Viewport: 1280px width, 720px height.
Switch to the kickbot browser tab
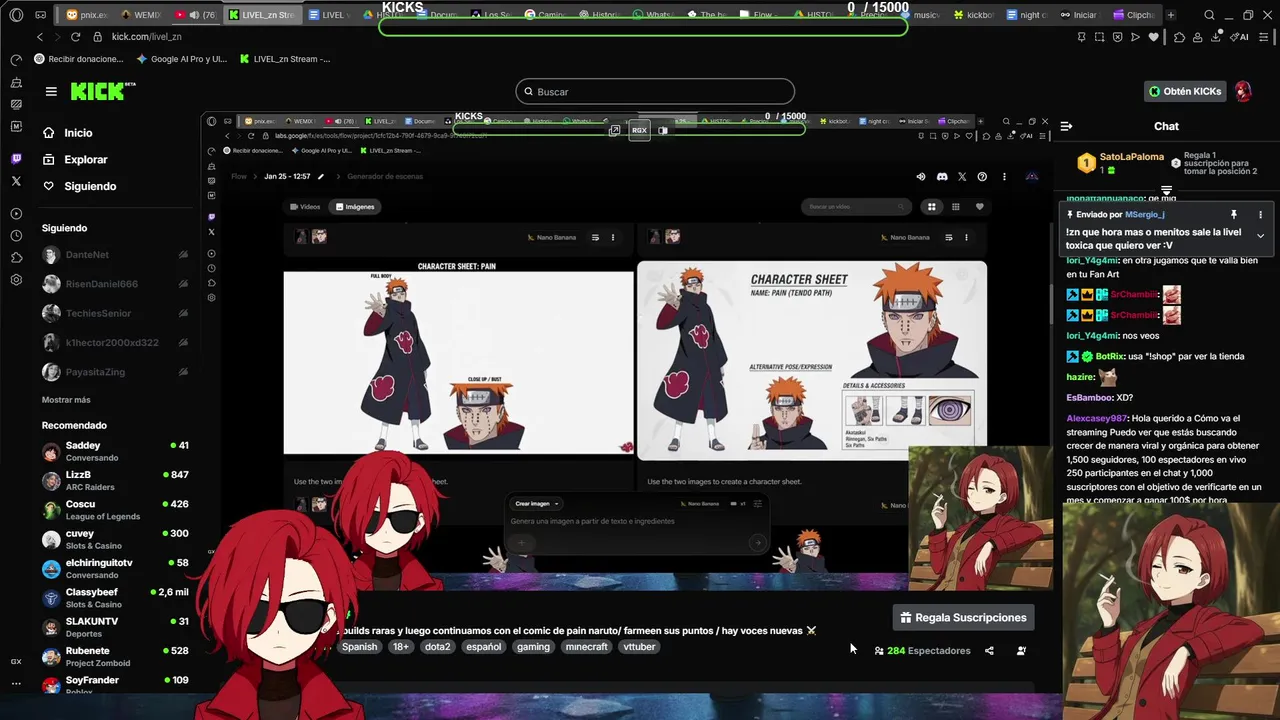click(975, 15)
